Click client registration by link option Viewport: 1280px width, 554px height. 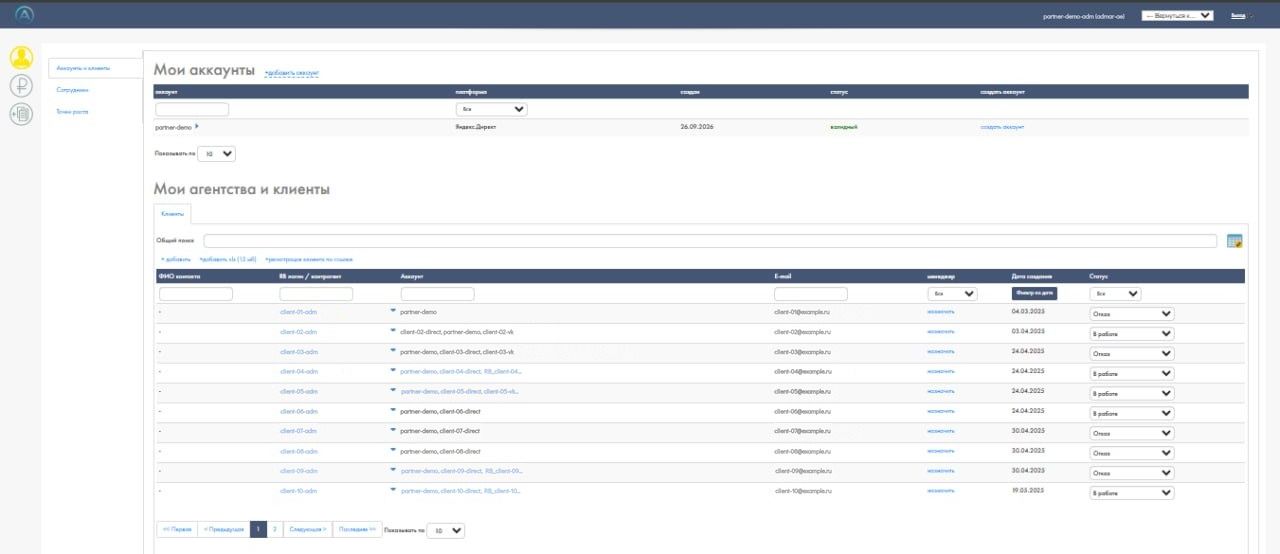pyautogui.click(x=309, y=260)
